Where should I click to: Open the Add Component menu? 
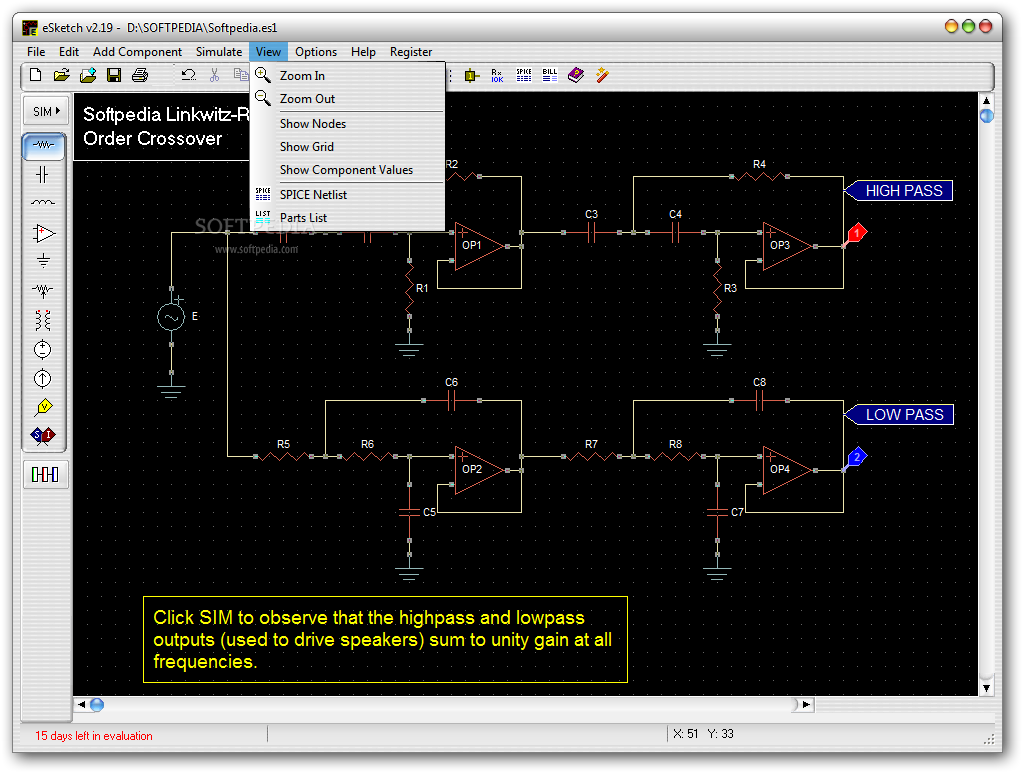click(x=137, y=52)
